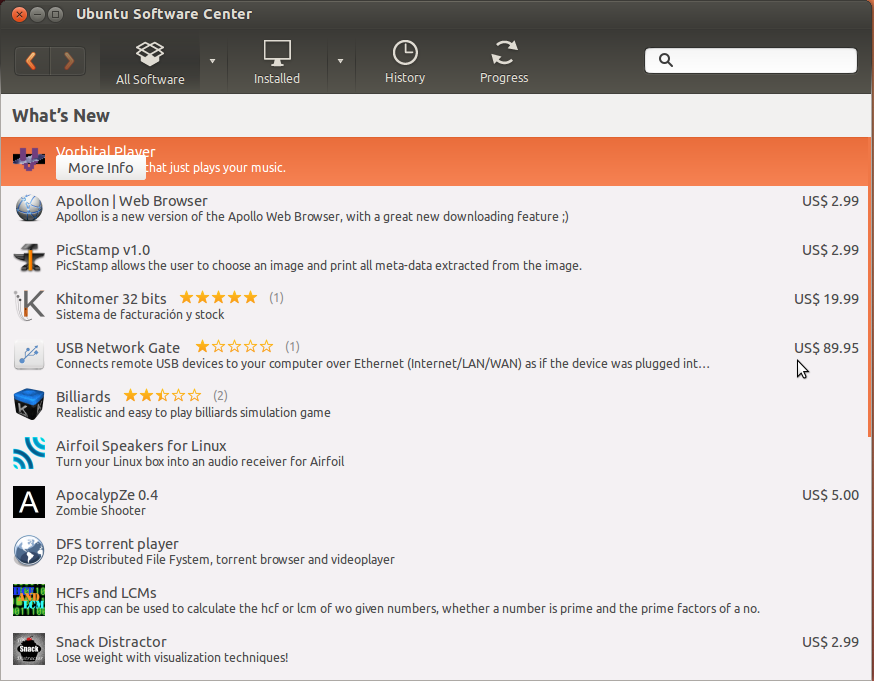Click inside the search field
Image resolution: width=874 pixels, height=681 pixels.
pos(750,60)
